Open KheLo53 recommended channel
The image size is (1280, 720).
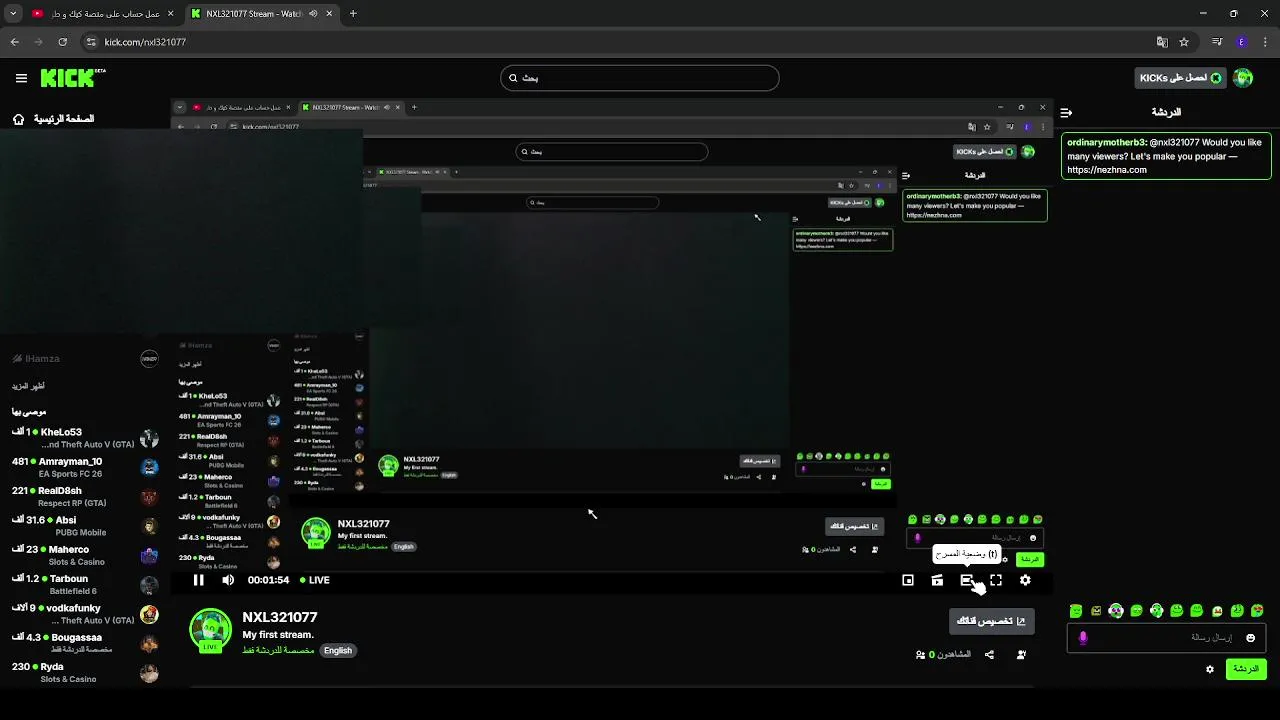tap(85, 438)
